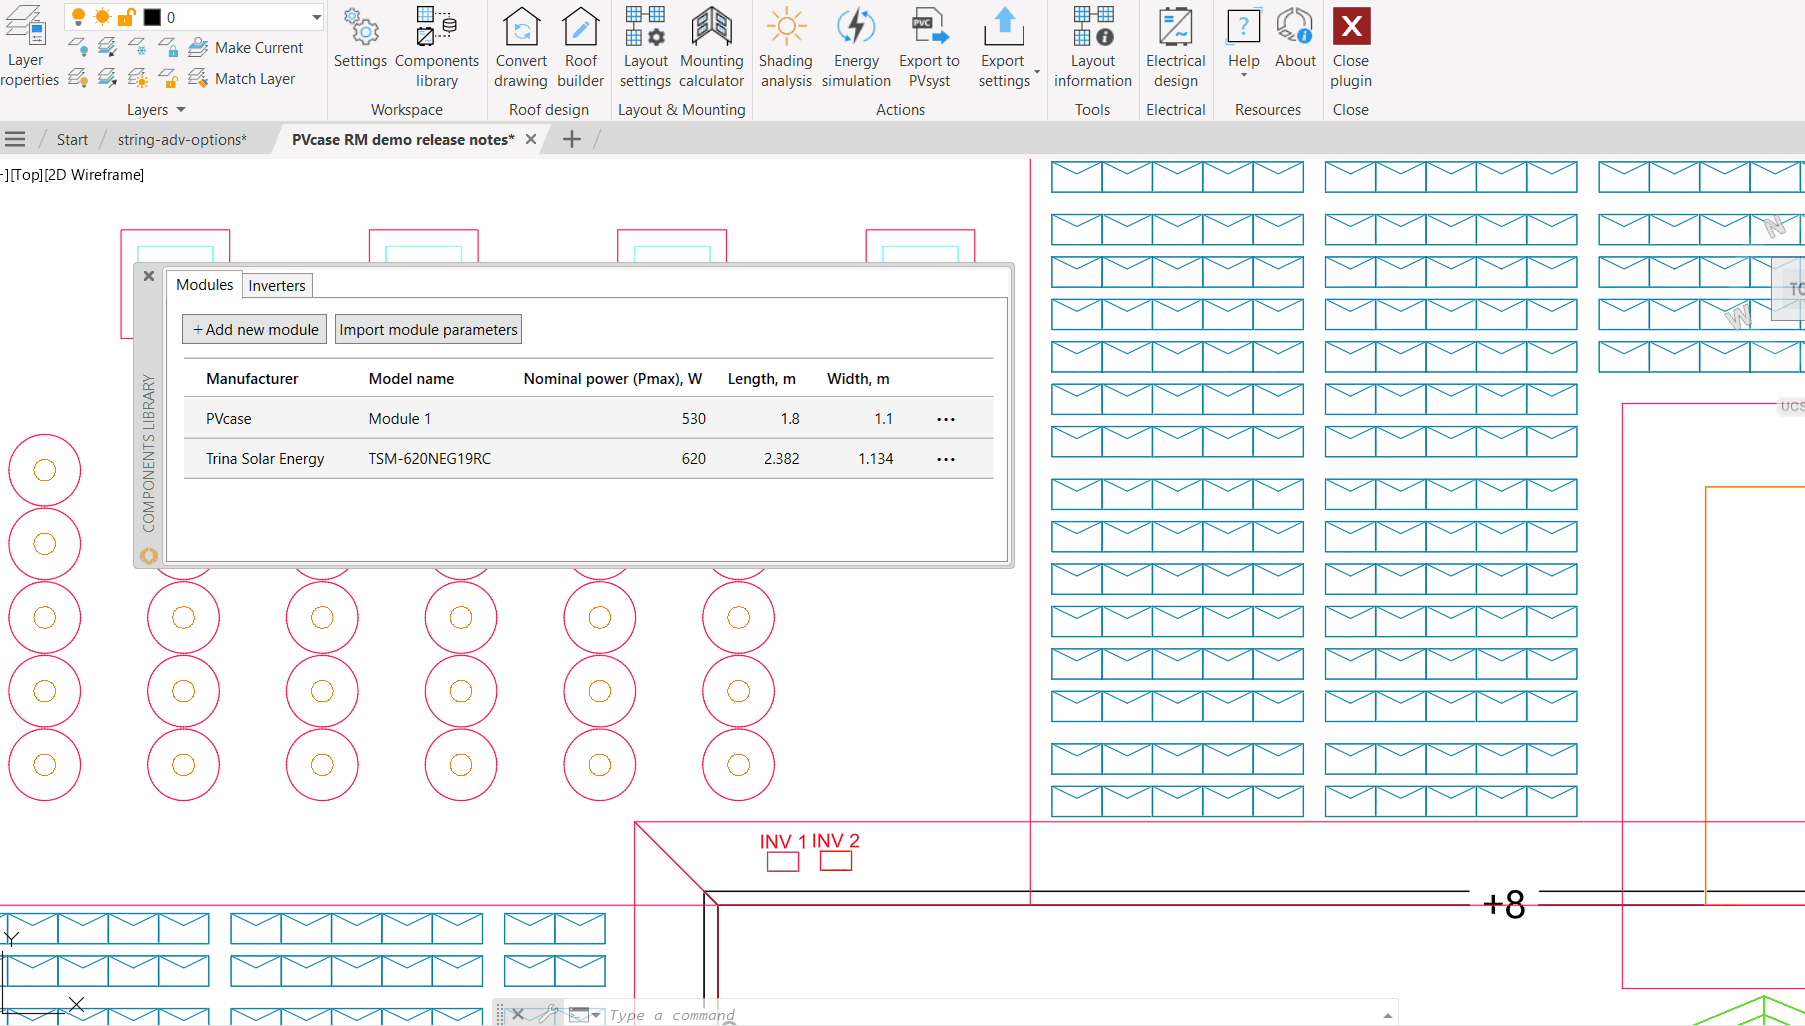Click Convert drawing tool
Image resolution: width=1805 pixels, height=1026 pixels.
click(521, 46)
